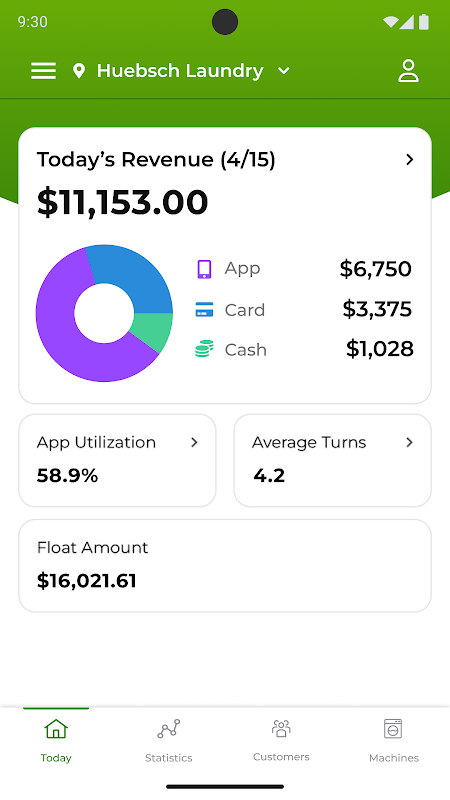Tap the Machines washer icon

(x=393, y=729)
